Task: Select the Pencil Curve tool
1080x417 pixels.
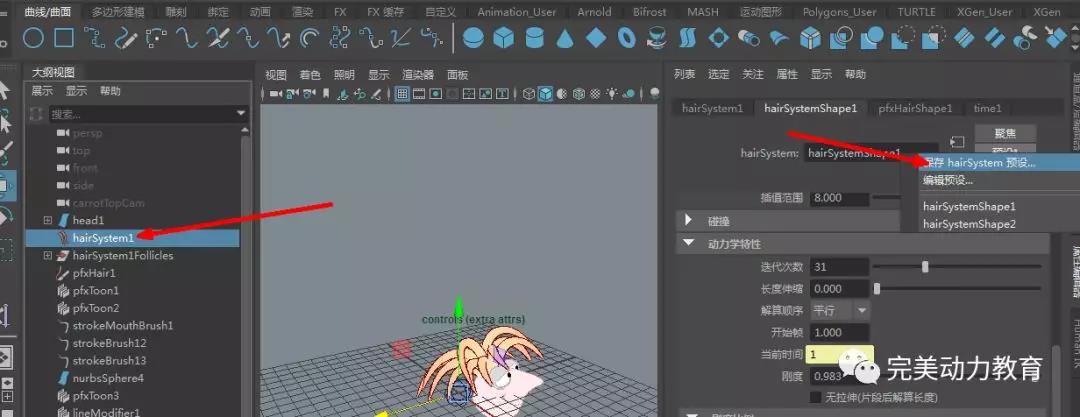Action: pyautogui.click(x=126, y=38)
